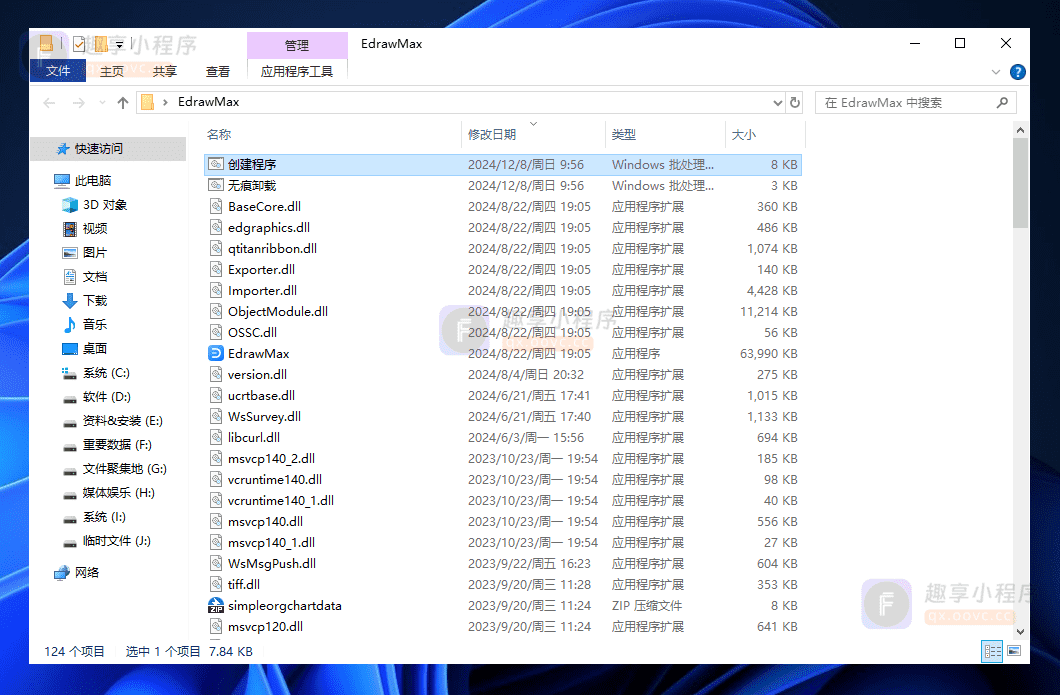Screen dimensions: 1060x695
Task: Click the search magnifier icon
Action: click(1002, 103)
